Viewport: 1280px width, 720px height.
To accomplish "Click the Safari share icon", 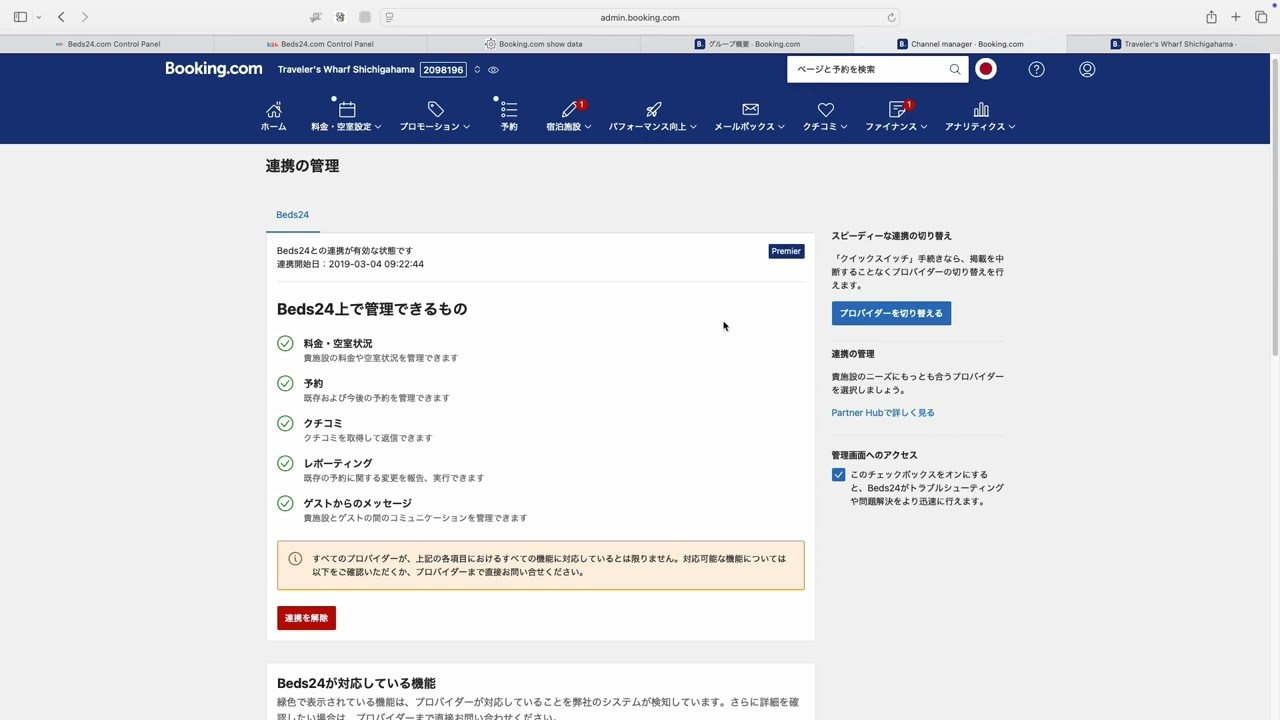I will point(1211,17).
